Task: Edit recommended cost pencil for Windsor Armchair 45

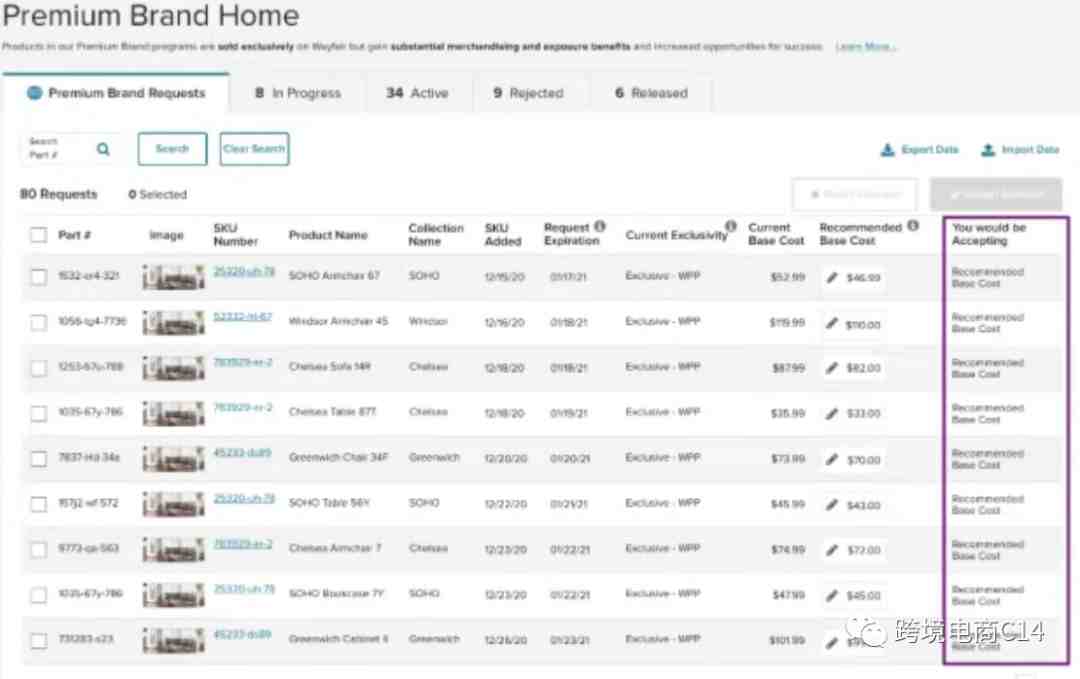Action: click(832, 323)
